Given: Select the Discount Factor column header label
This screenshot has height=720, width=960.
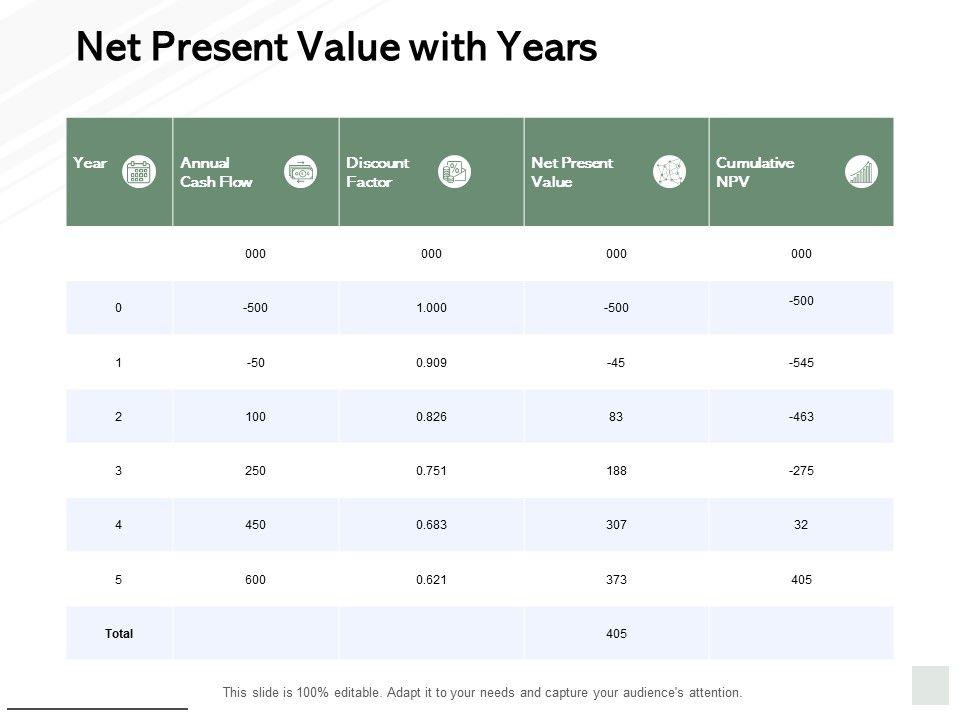Looking at the screenshot, I should click(x=378, y=172).
